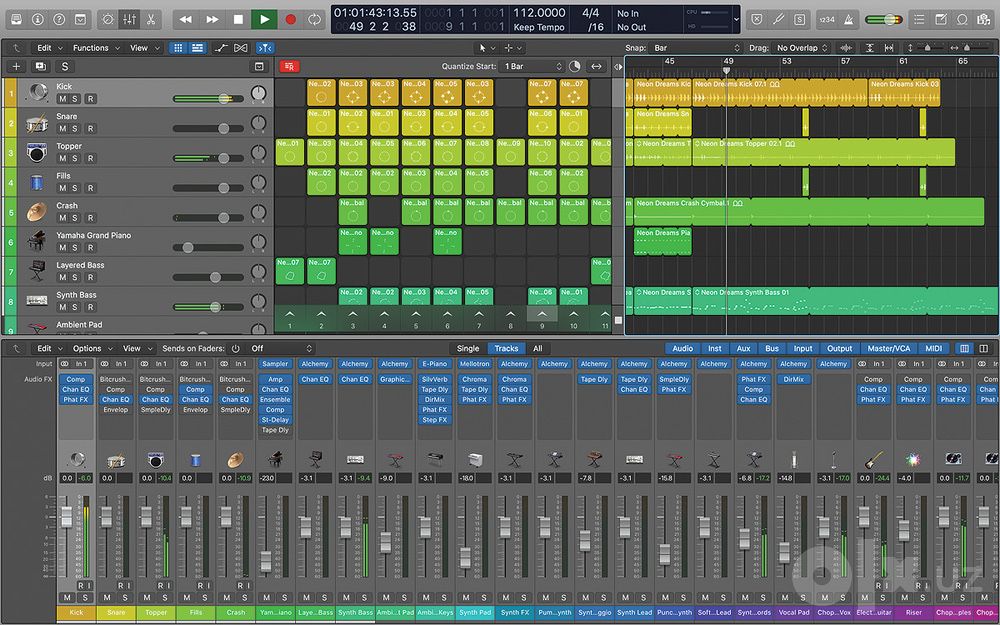The image size is (1000, 625).
Task: Hide the Mixer using the faders icon
Action: pos(129,20)
